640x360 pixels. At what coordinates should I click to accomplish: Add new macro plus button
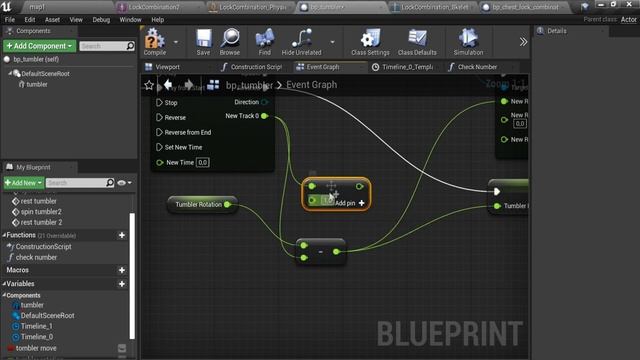coord(122,270)
